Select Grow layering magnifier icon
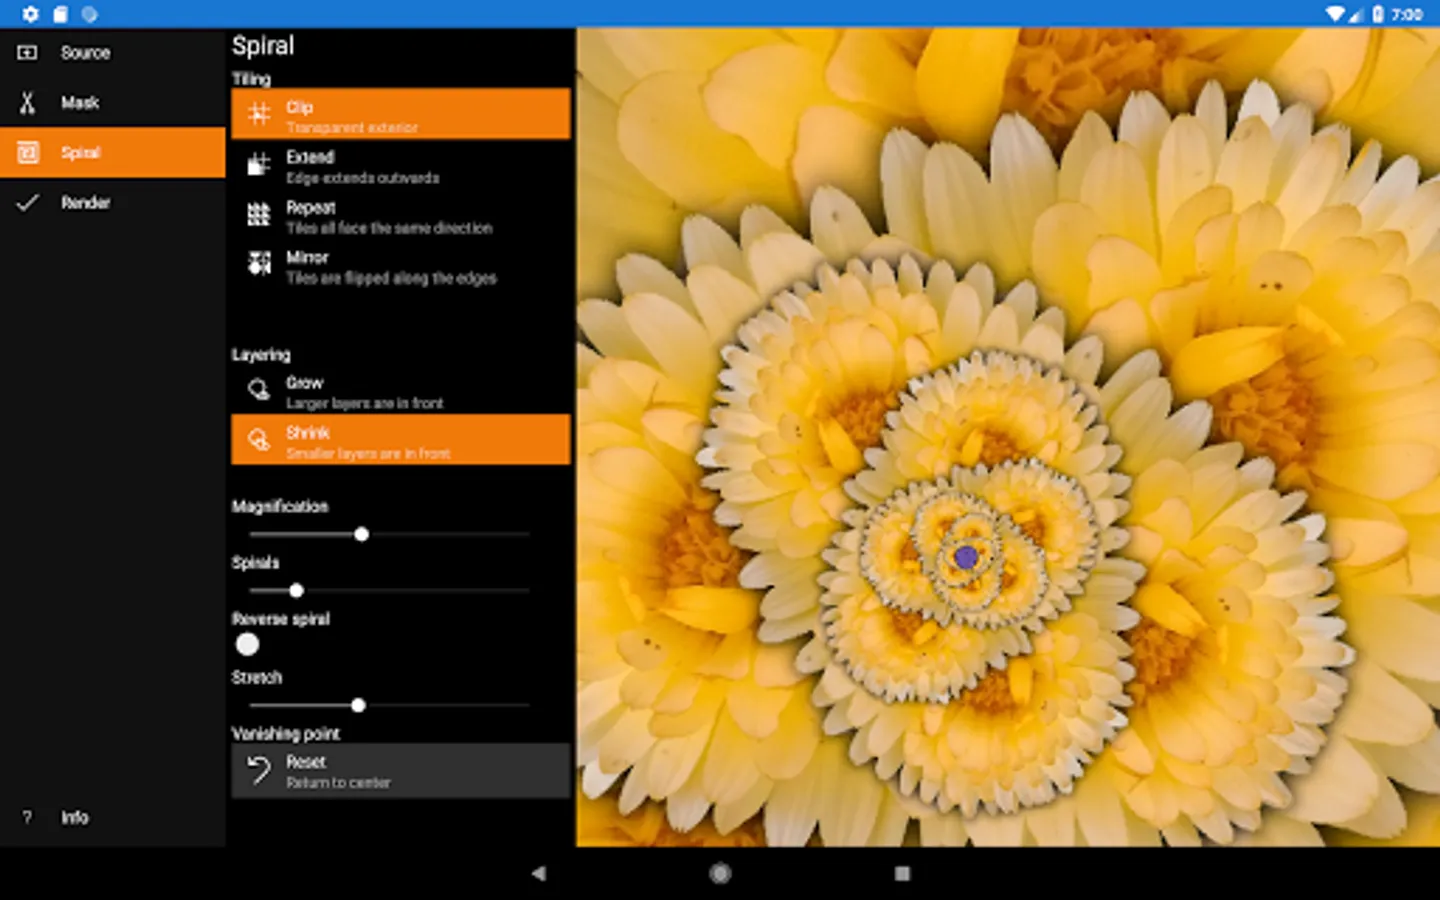Image resolution: width=1440 pixels, height=900 pixels. coord(259,390)
